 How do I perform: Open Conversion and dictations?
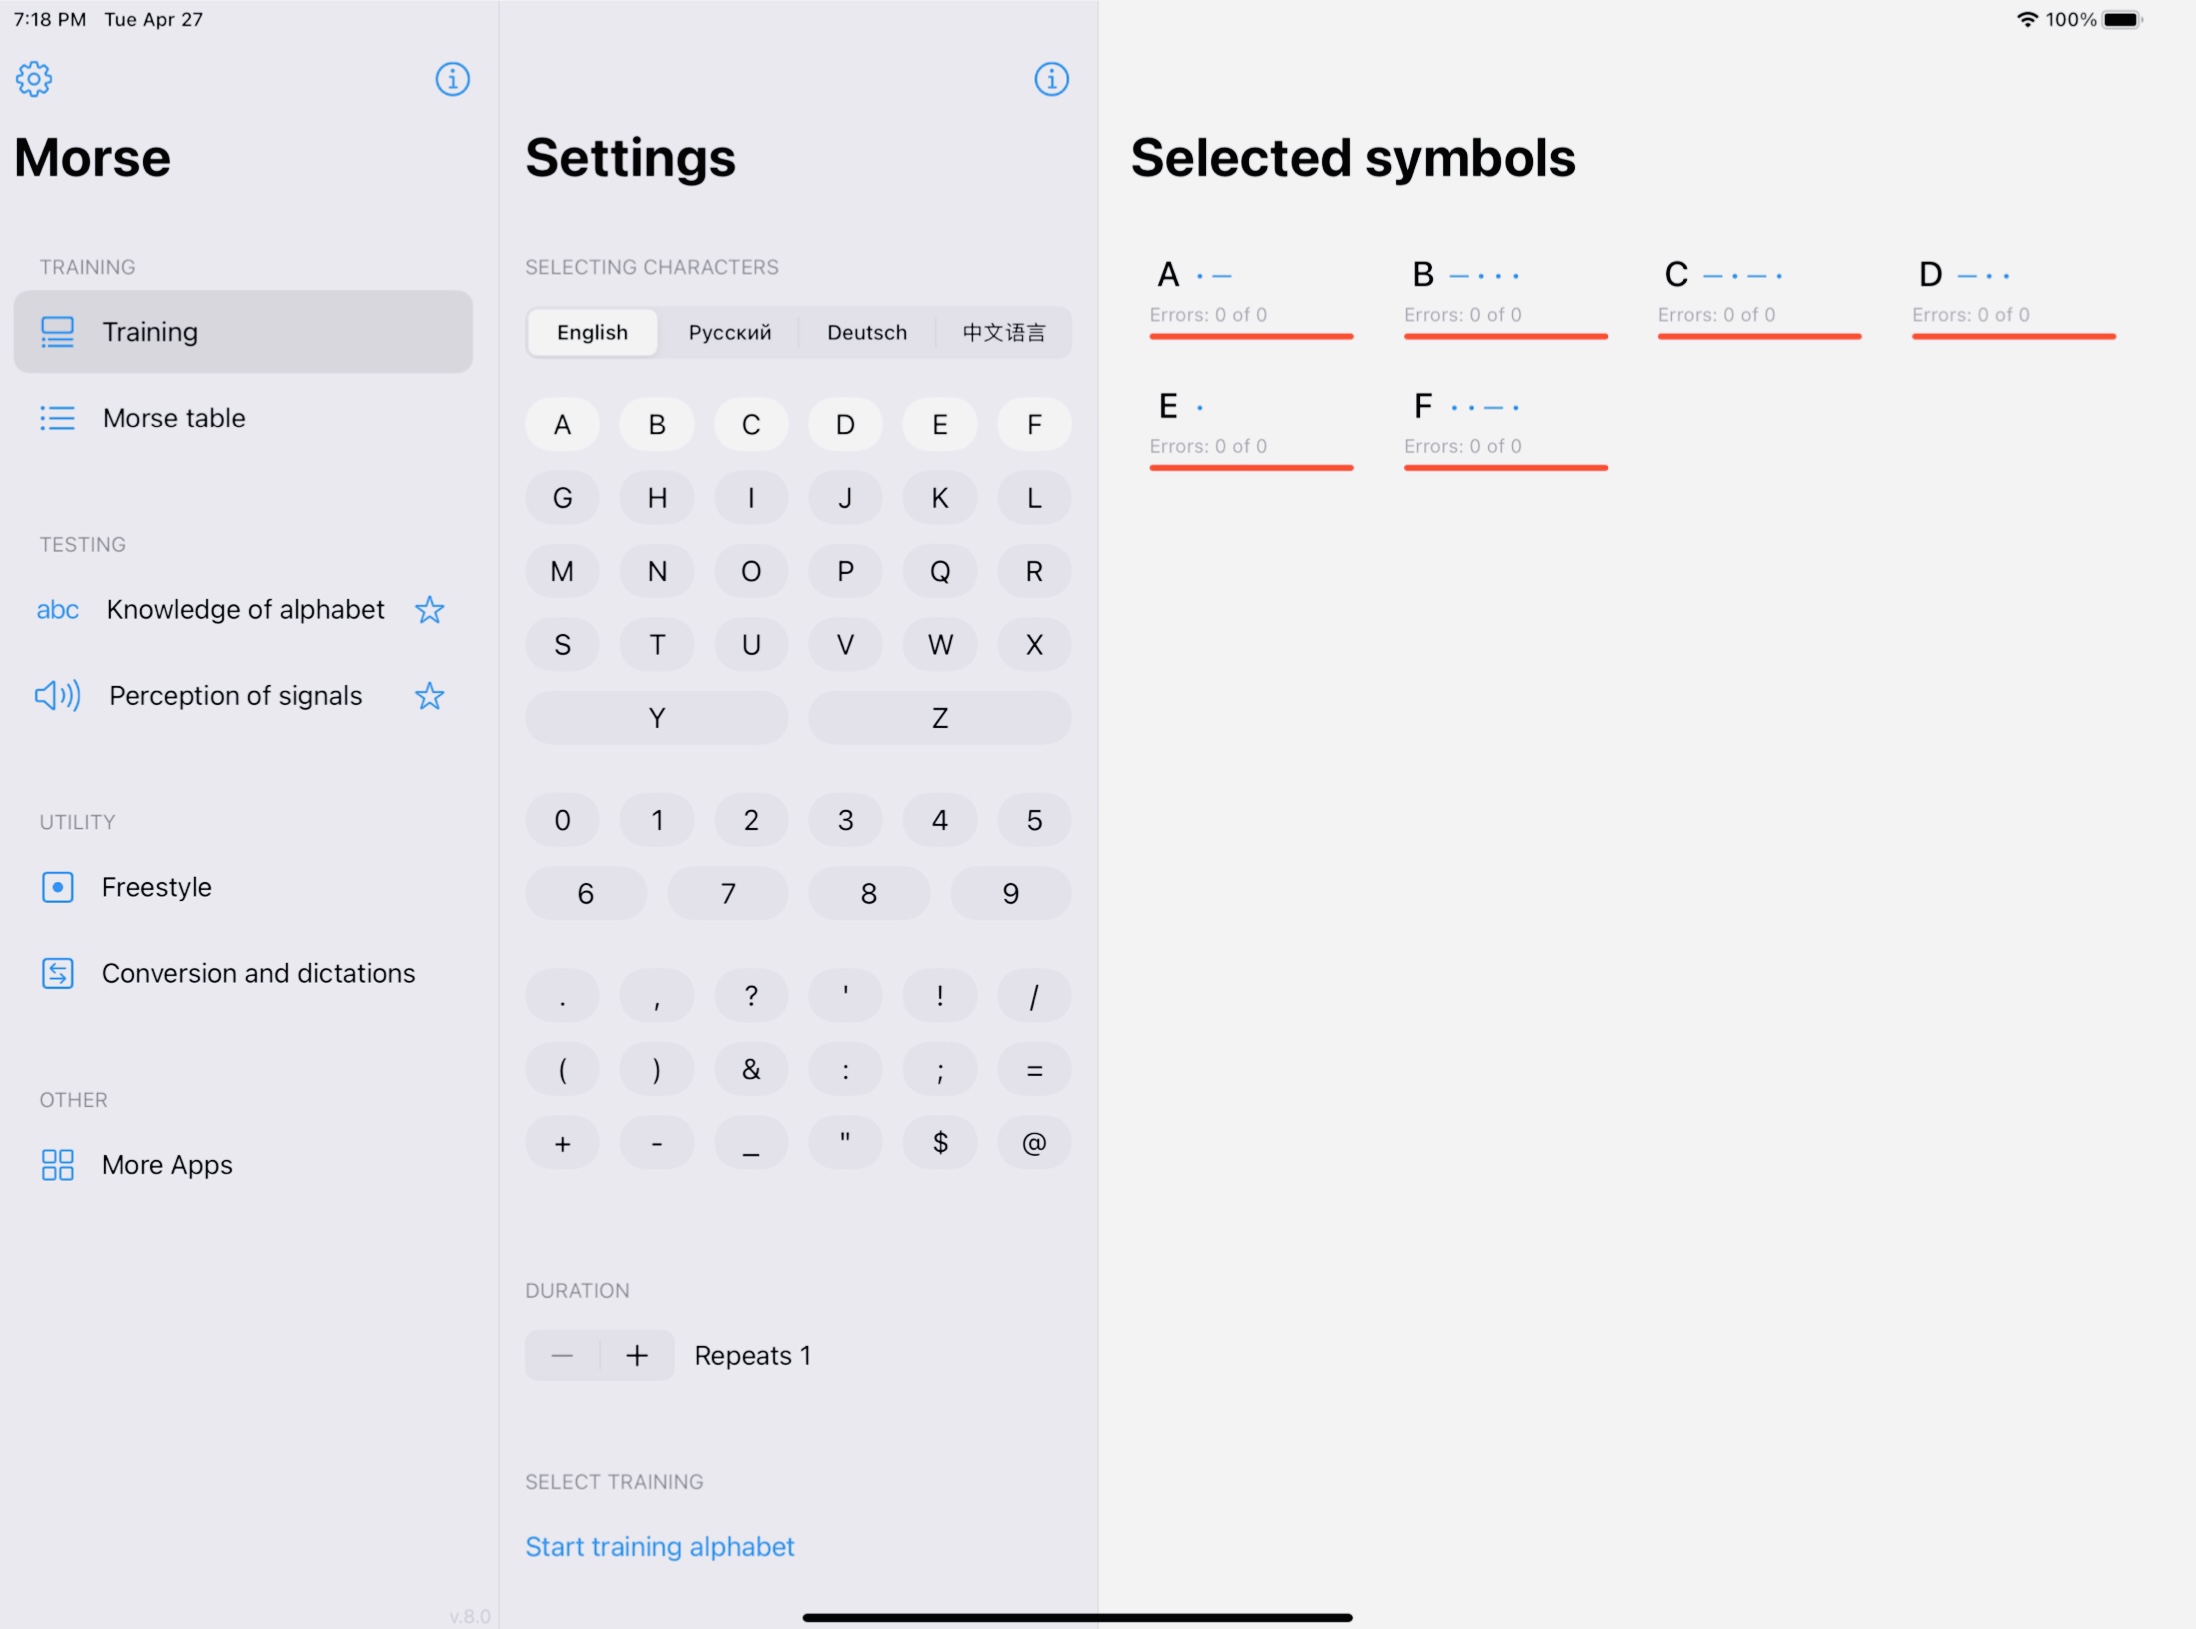tap(257, 973)
